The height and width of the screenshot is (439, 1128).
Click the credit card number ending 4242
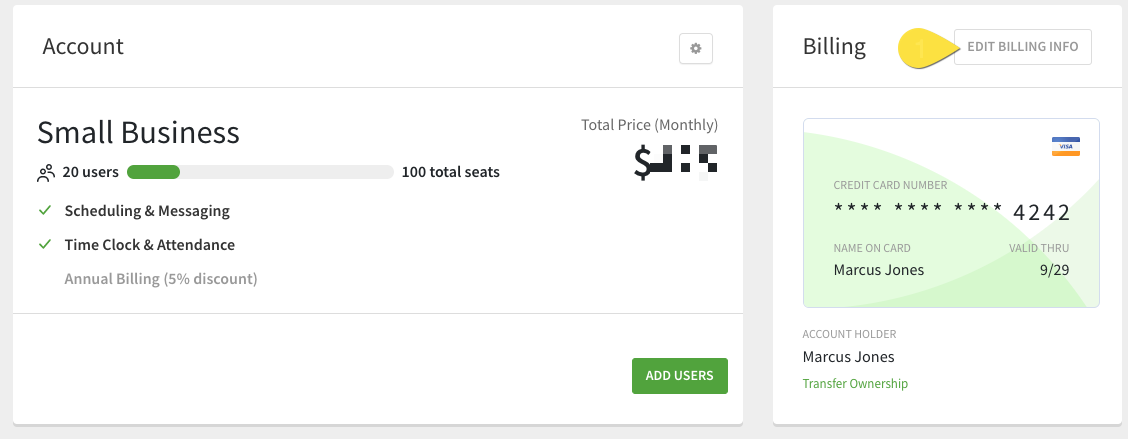[x=952, y=212]
